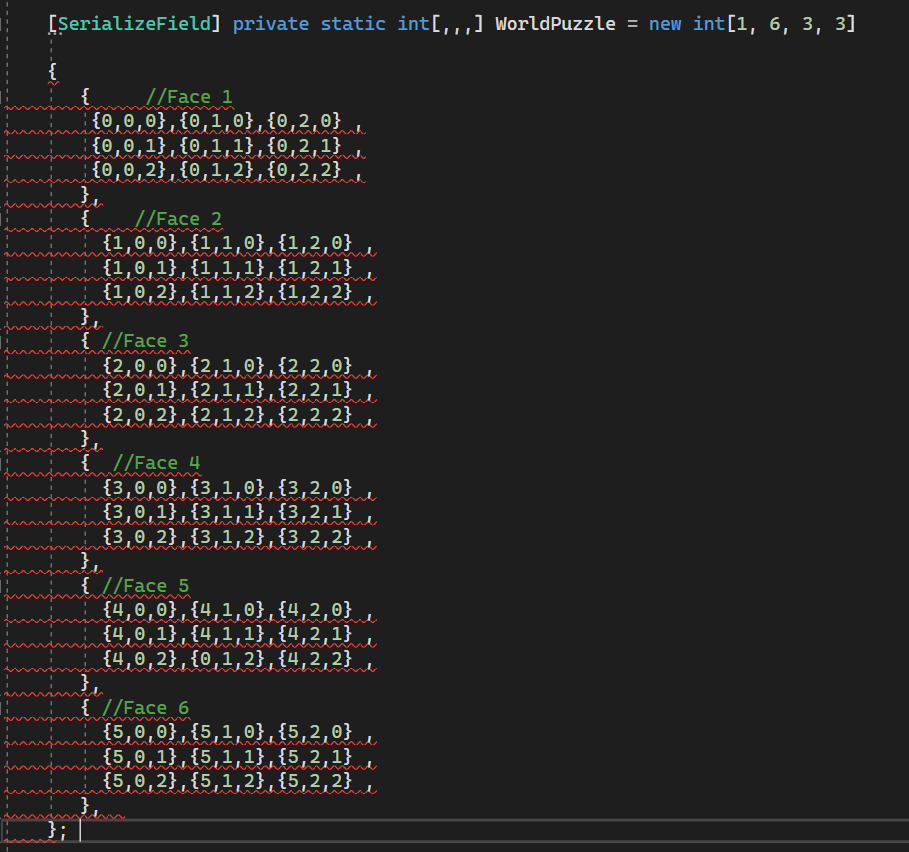Click the //Face 1 comment
This screenshot has width=909, height=852.
click(189, 97)
